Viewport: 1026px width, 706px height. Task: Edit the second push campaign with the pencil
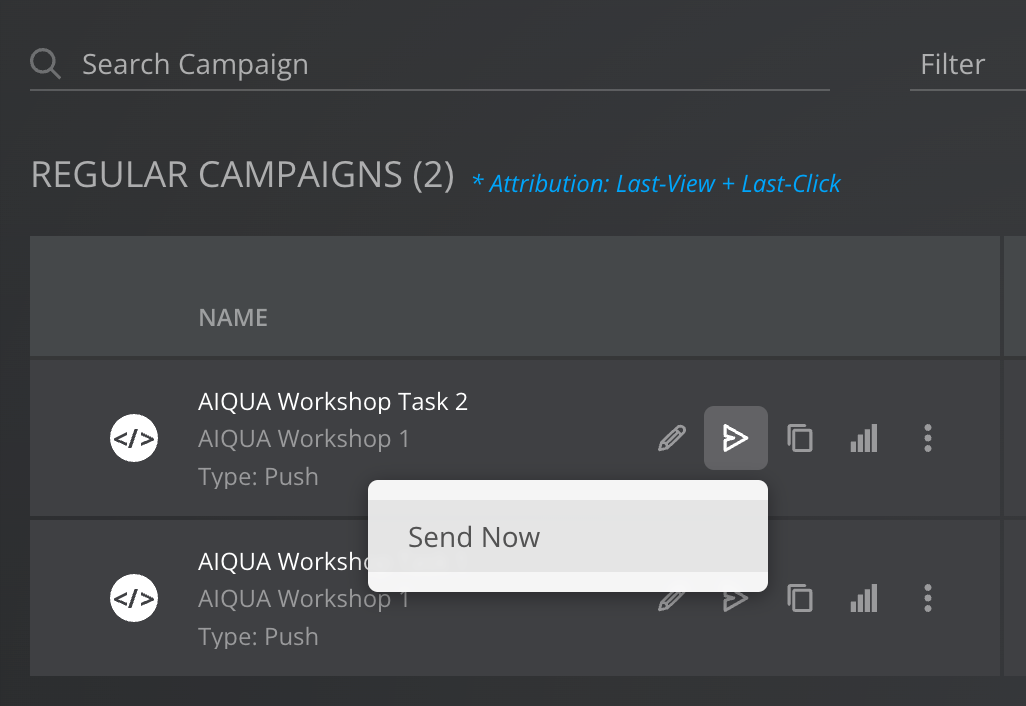pyautogui.click(x=672, y=598)
